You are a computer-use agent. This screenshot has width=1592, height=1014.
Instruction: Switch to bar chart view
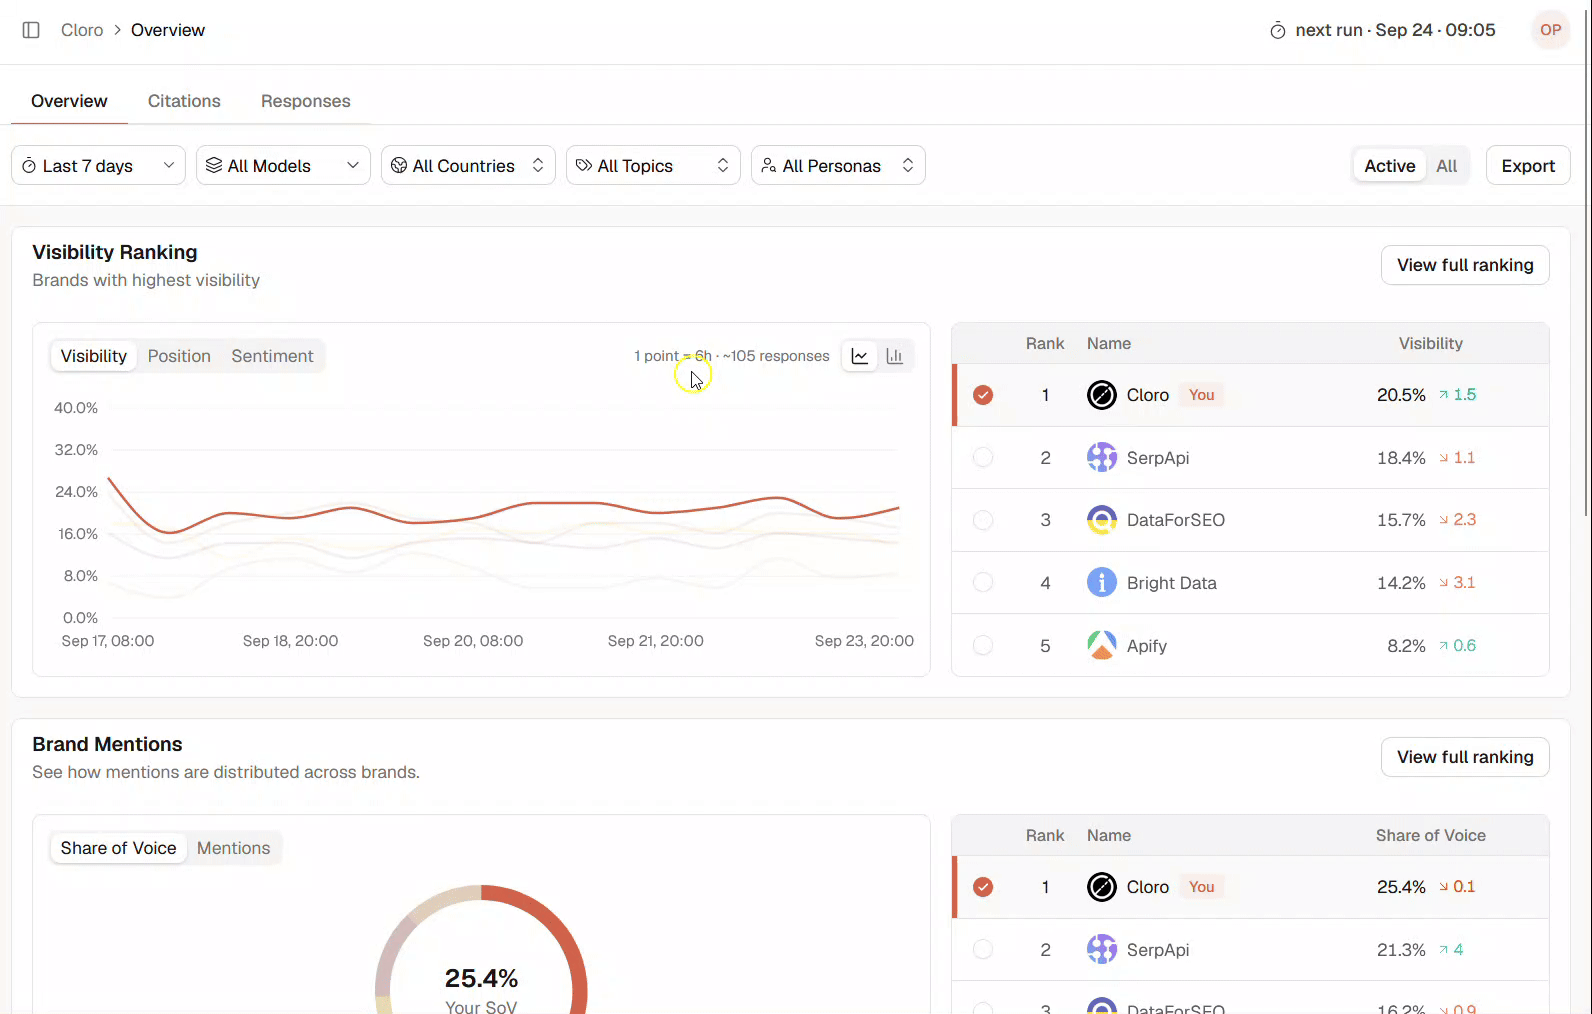tap(895, 356)
